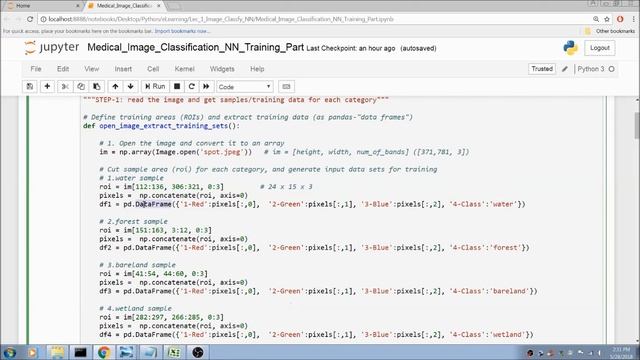
Task: Rename notebook via Medical_Image_Classification_NN_Training_Part title
Action: click(196, 48)
